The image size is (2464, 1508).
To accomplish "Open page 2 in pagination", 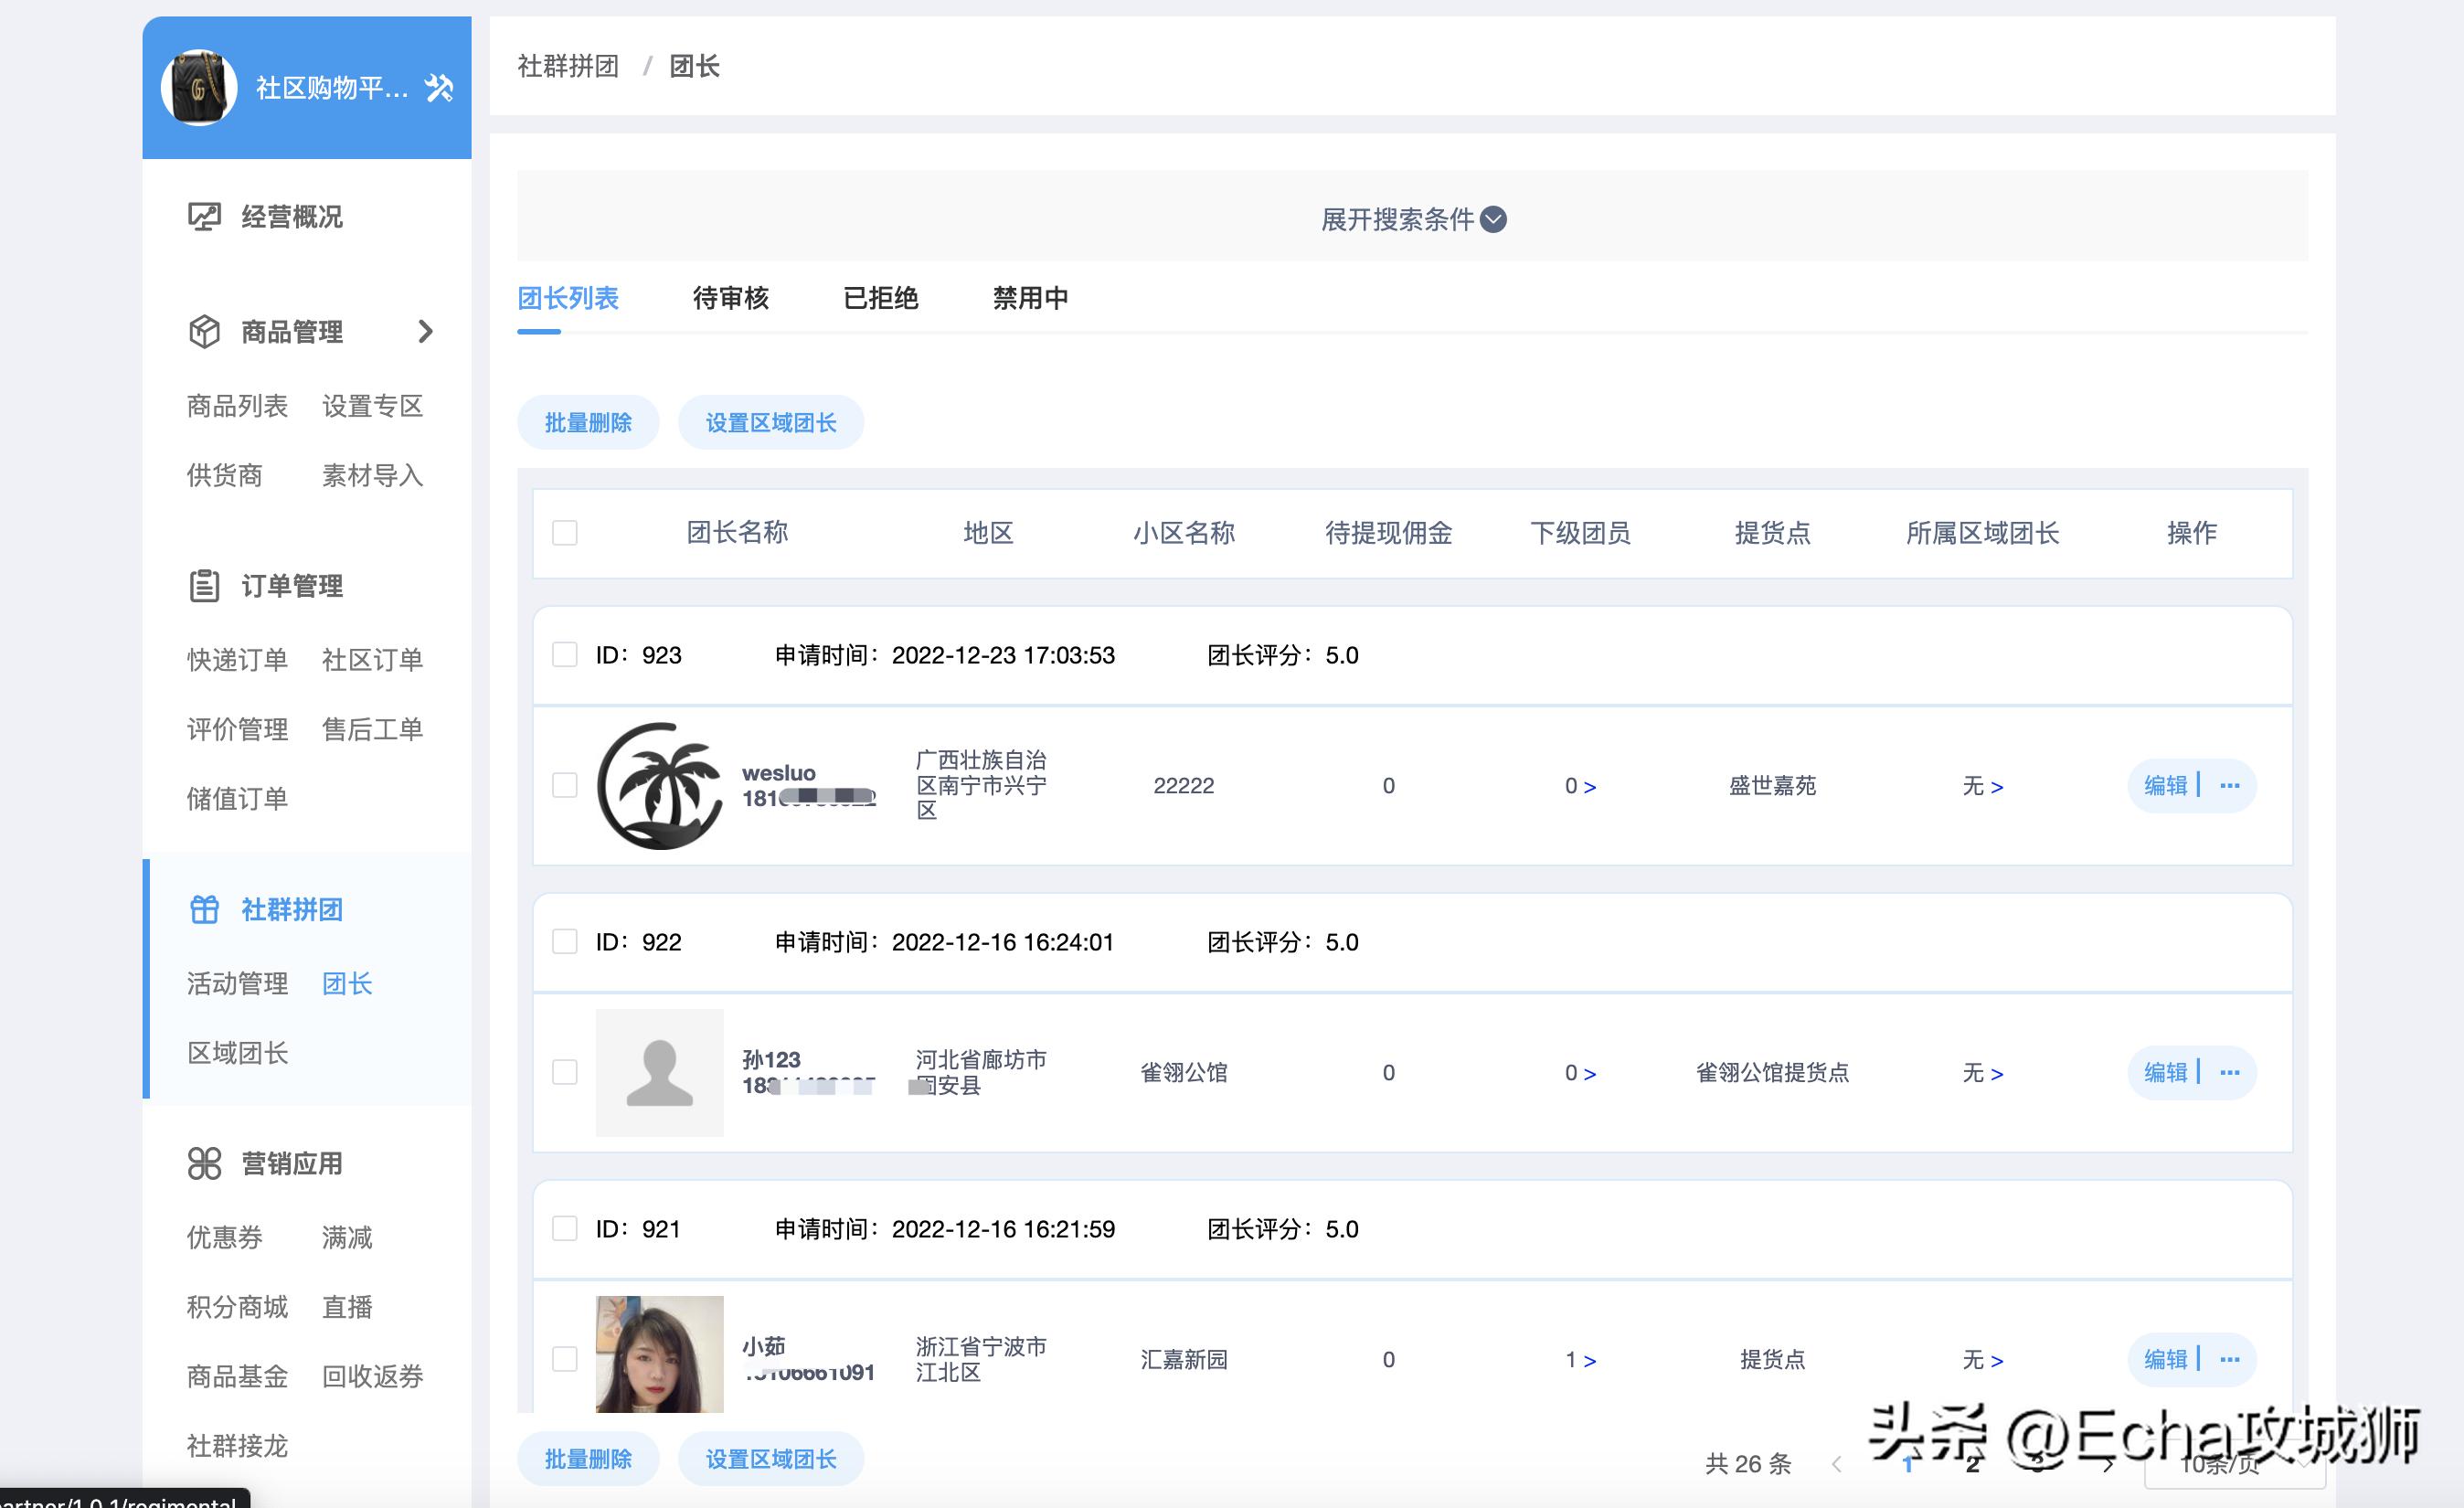I will (1973, 1463).
